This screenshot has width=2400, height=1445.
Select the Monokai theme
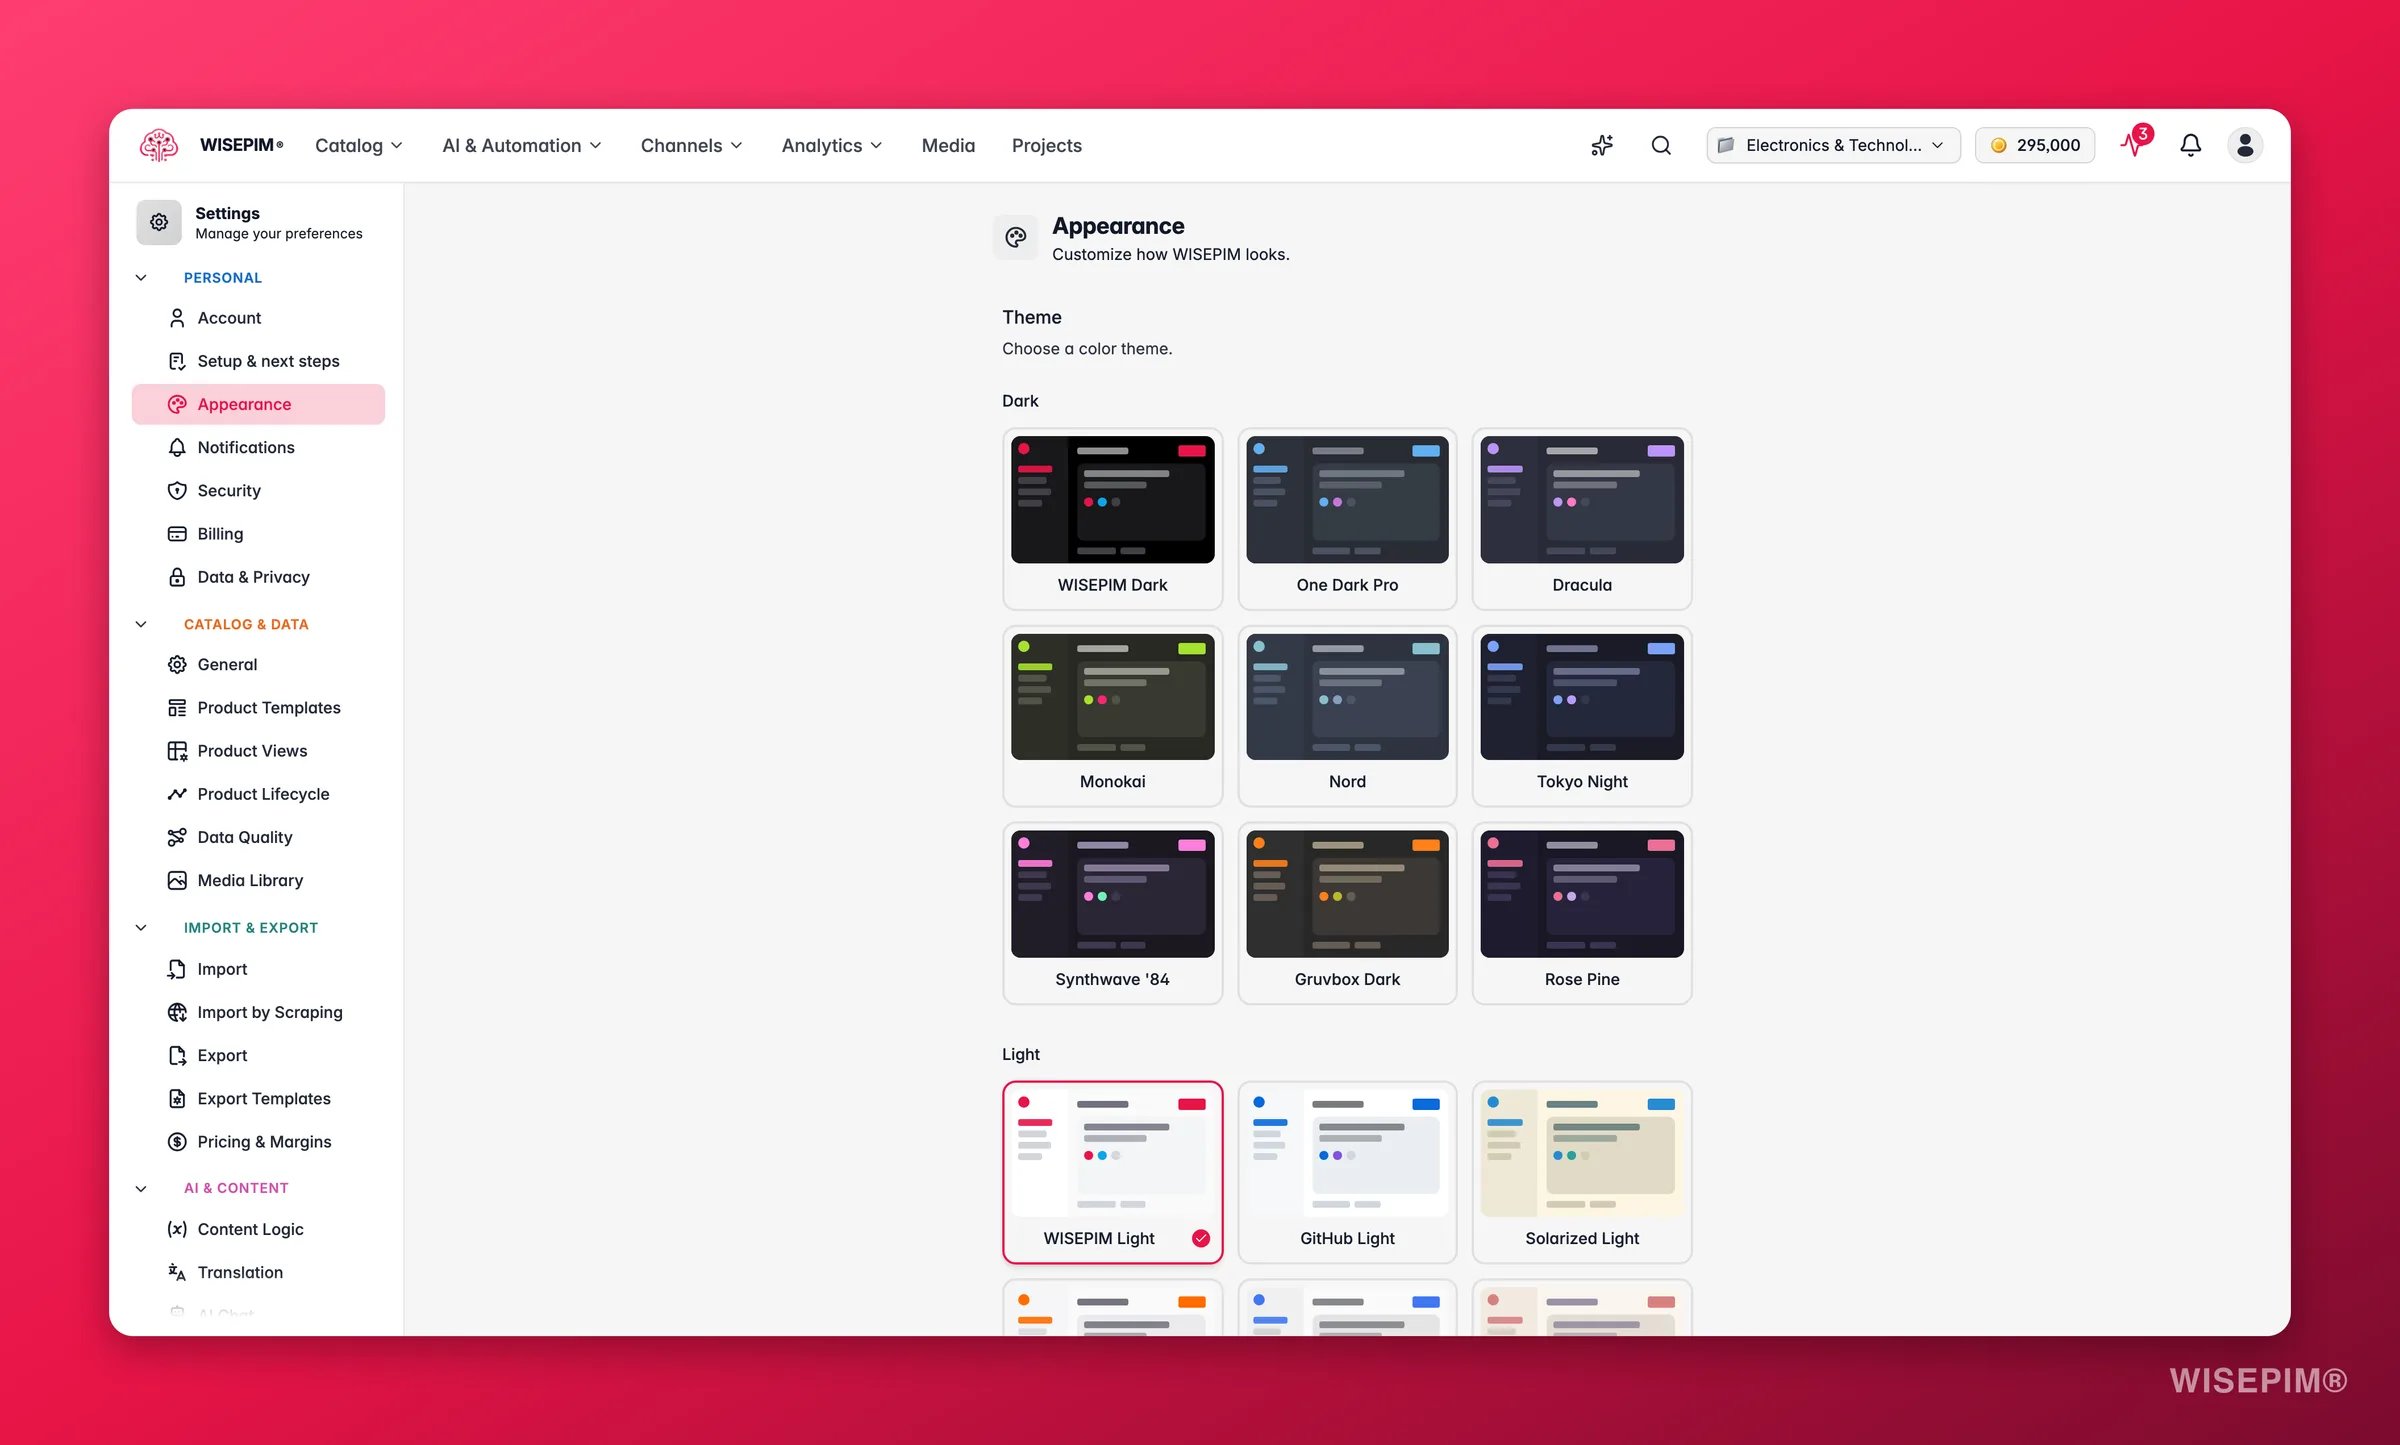tap(1112, 716)
